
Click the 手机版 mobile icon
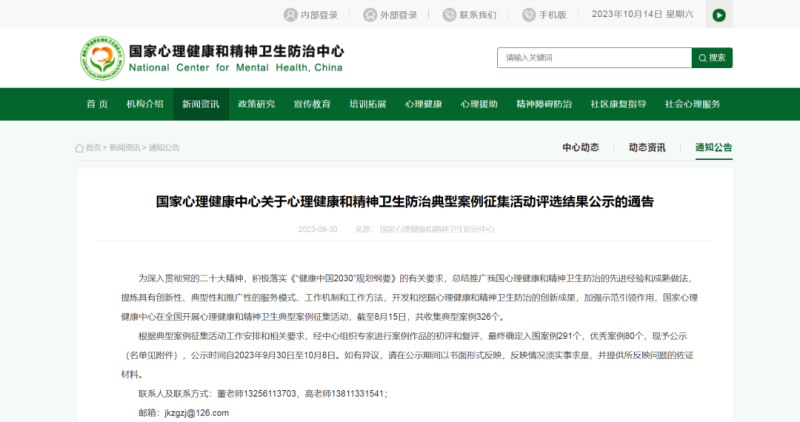[x=528, y=15]
